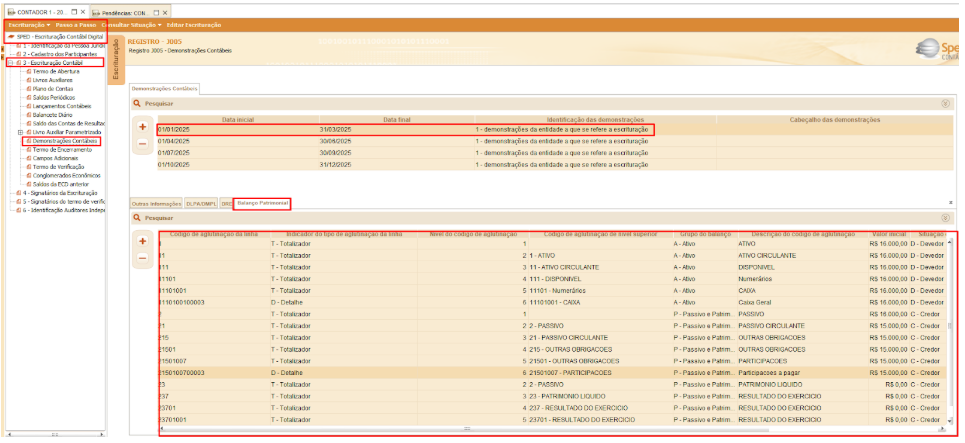Collapse the 3 - Escrituração Contábil tree node

pyautogui.click(x=10, y=63)
